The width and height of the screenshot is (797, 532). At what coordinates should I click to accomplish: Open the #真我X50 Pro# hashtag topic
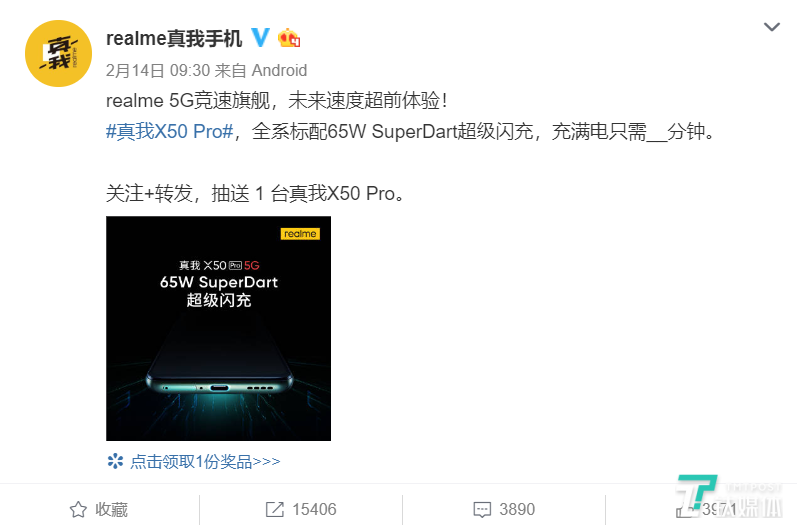pyautogui.click(x=169, y=132)
